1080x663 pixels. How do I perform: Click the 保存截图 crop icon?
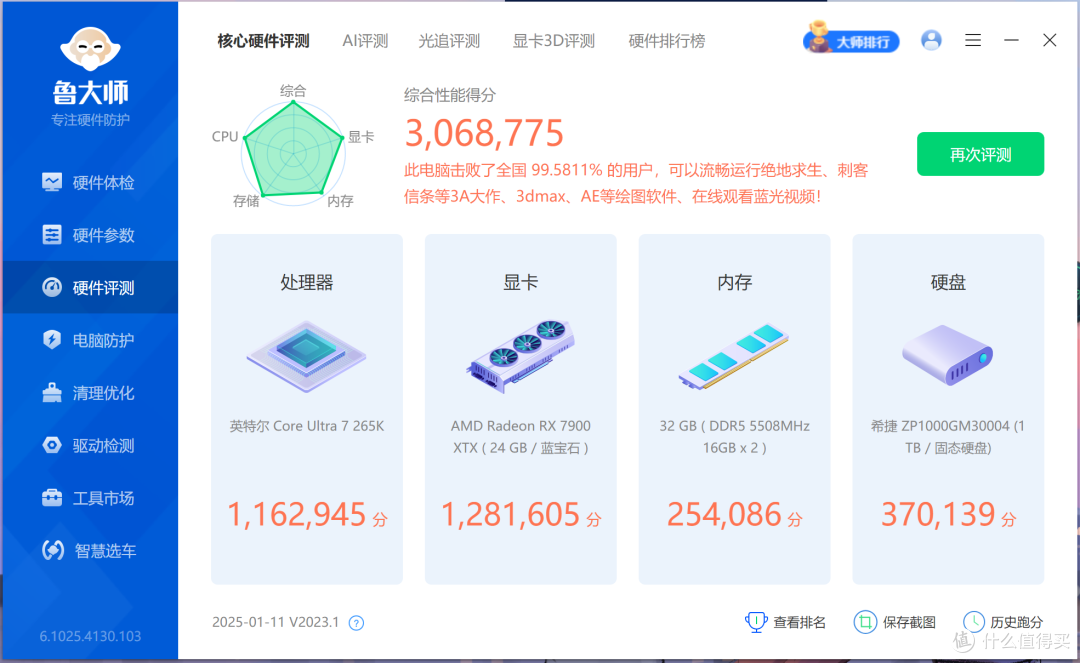(x=865, y=622)
